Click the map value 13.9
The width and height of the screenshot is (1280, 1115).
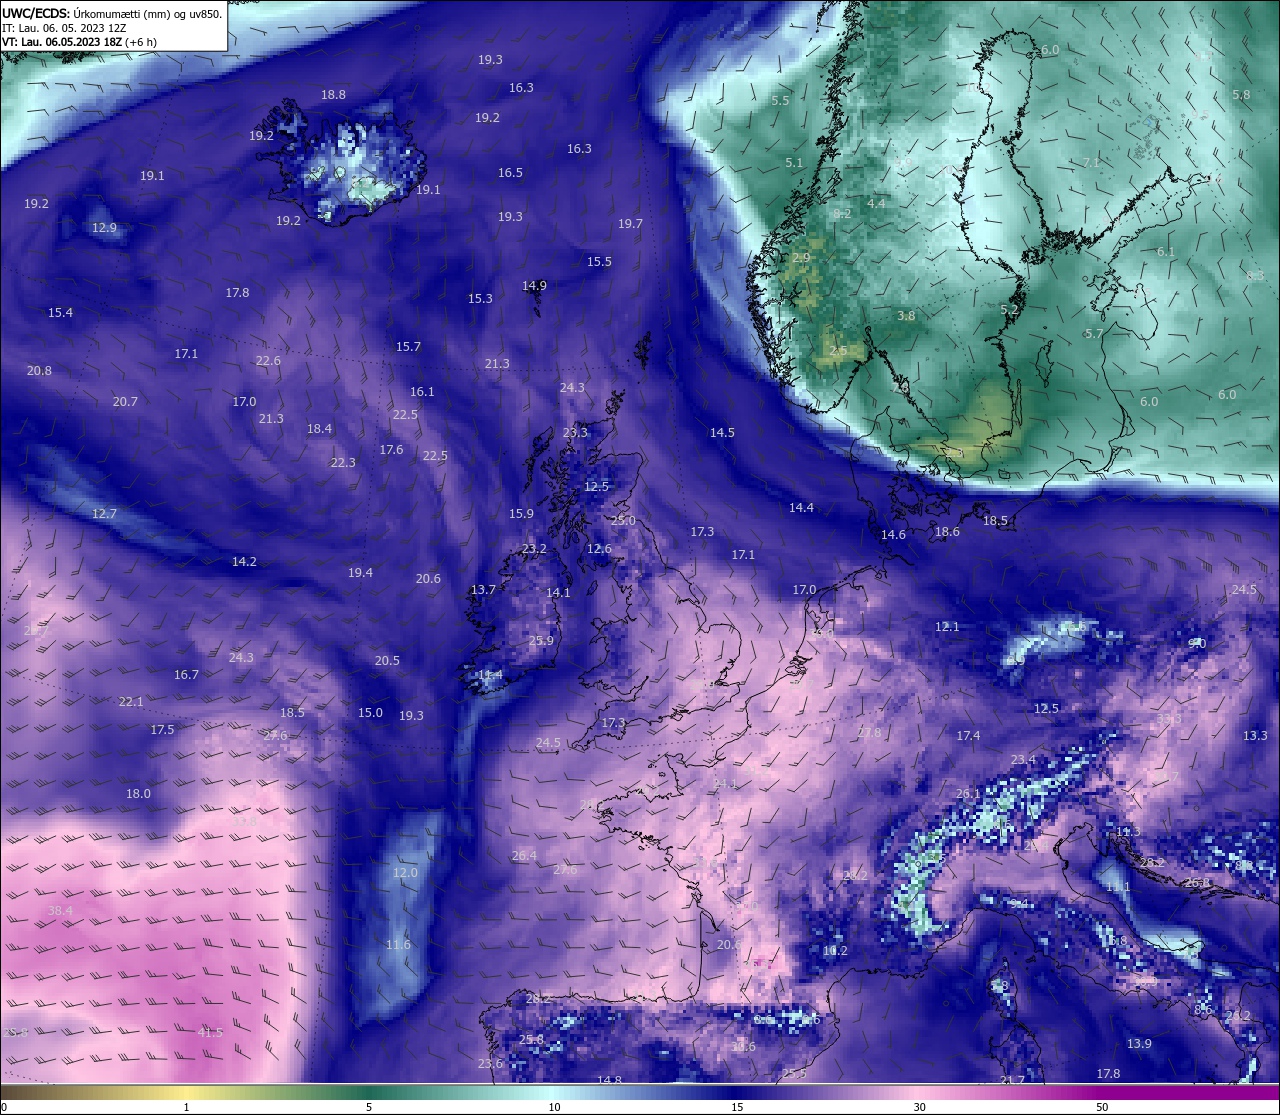tap(1139, 1044)
